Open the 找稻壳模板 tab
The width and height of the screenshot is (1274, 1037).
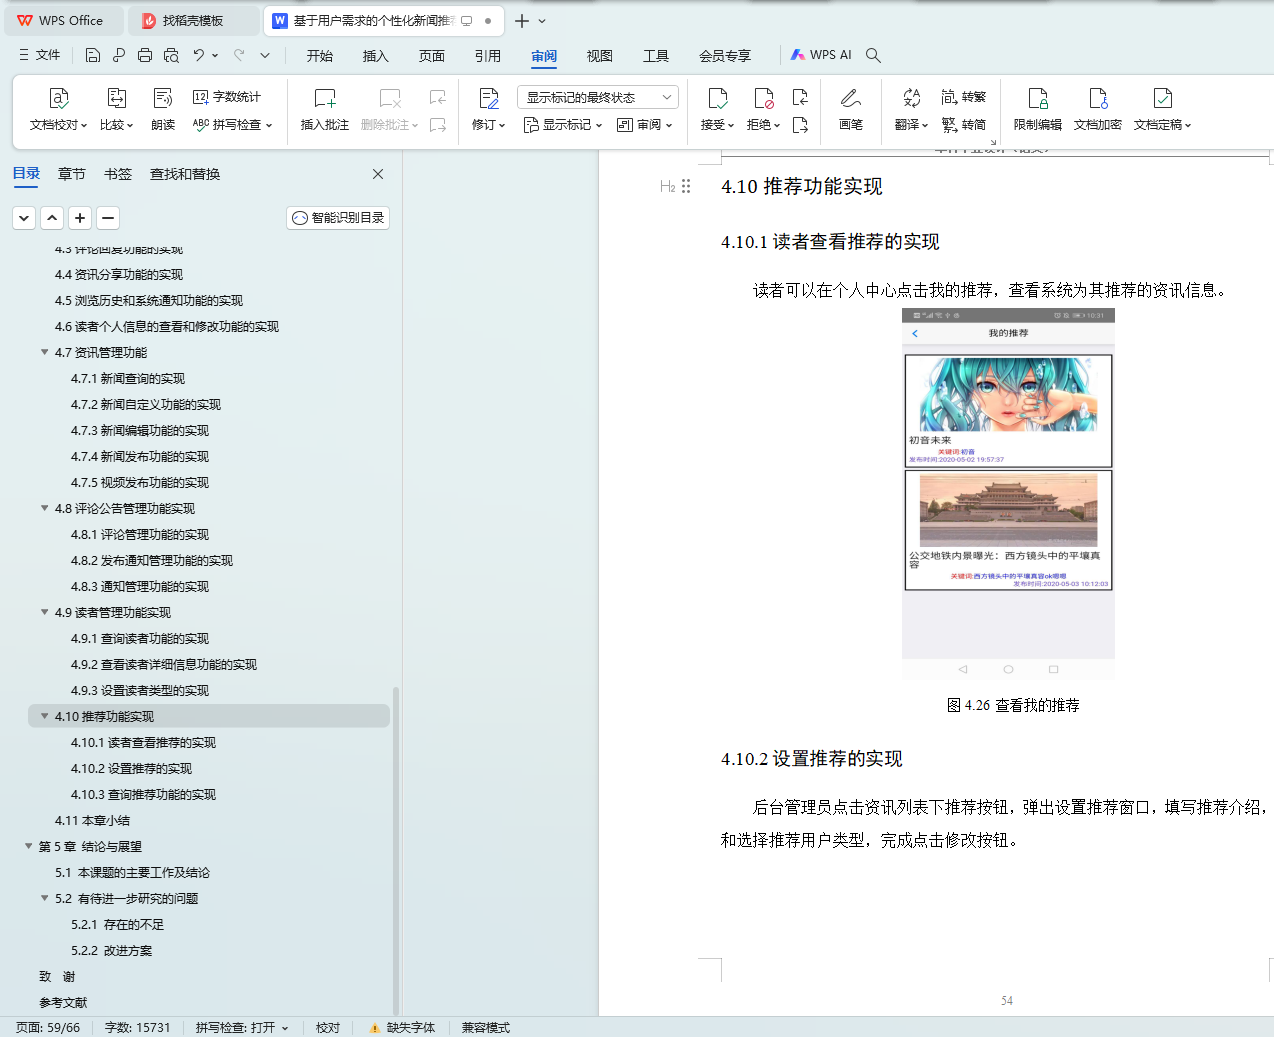[193, 20]
